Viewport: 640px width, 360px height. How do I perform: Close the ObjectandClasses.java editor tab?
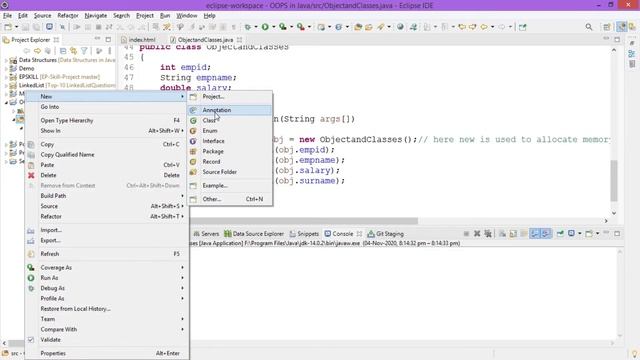pyautogui.click(x=240, y=40)
